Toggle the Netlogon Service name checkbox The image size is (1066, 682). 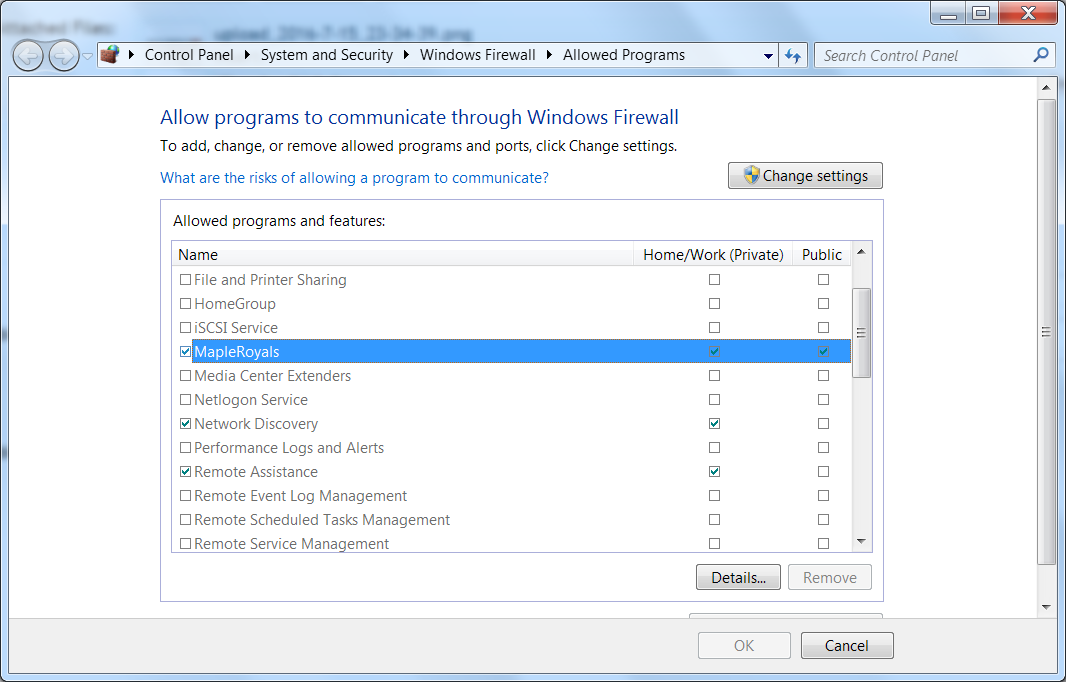pyautogui.click(x=186, y=400)
